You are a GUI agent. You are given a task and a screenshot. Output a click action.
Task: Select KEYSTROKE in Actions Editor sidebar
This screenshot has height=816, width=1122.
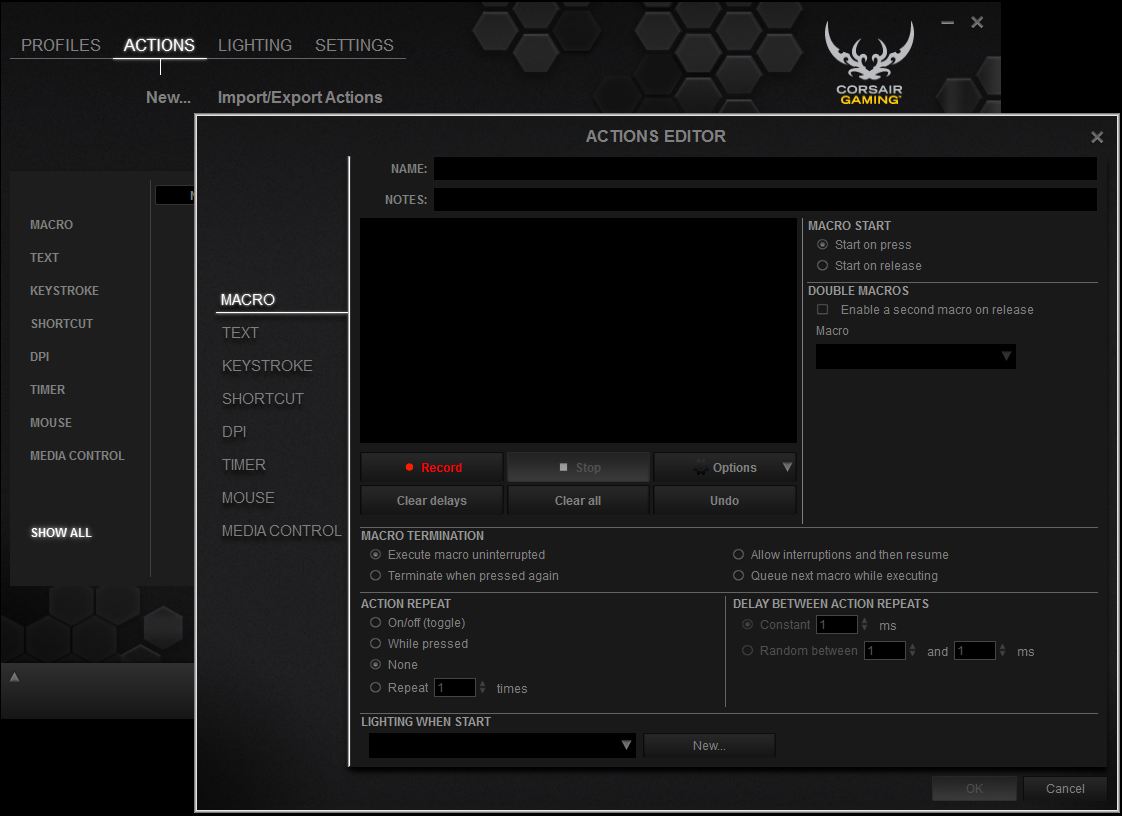coord(267,366)
